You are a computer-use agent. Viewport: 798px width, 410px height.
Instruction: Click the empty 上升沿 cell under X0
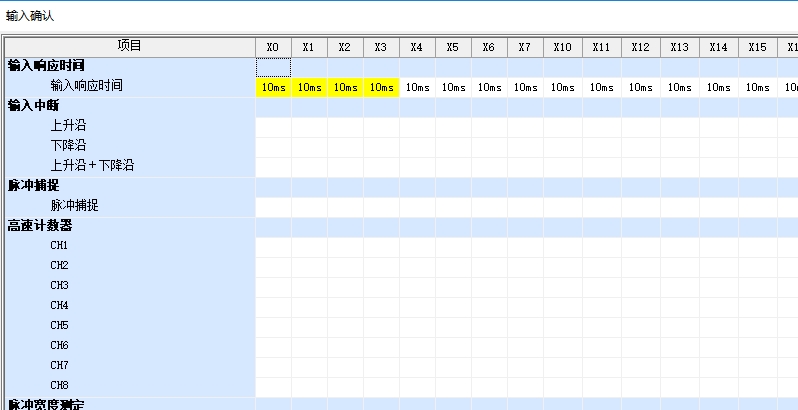[x=273, y=127]
